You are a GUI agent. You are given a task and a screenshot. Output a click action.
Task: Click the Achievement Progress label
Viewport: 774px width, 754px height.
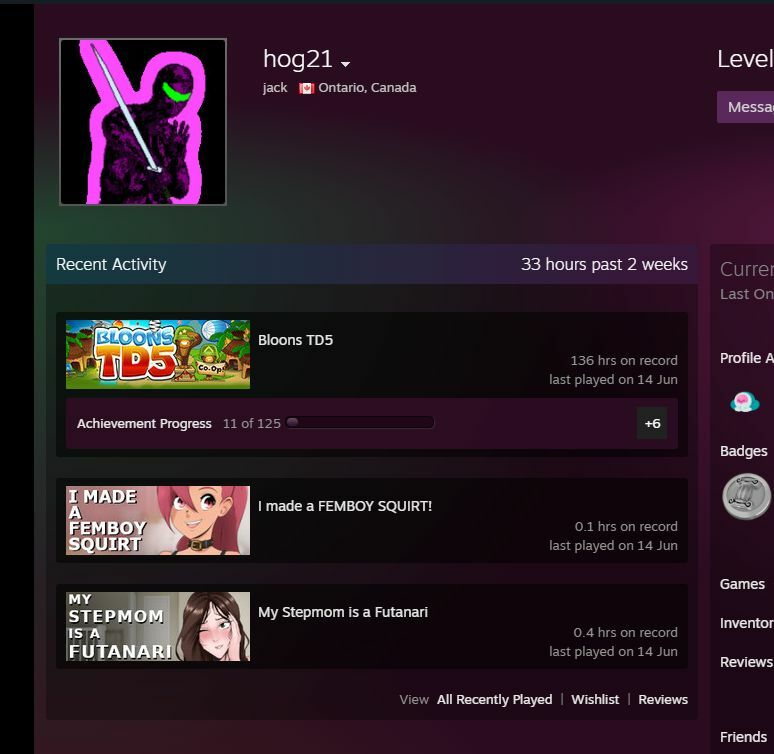point(144,424)
